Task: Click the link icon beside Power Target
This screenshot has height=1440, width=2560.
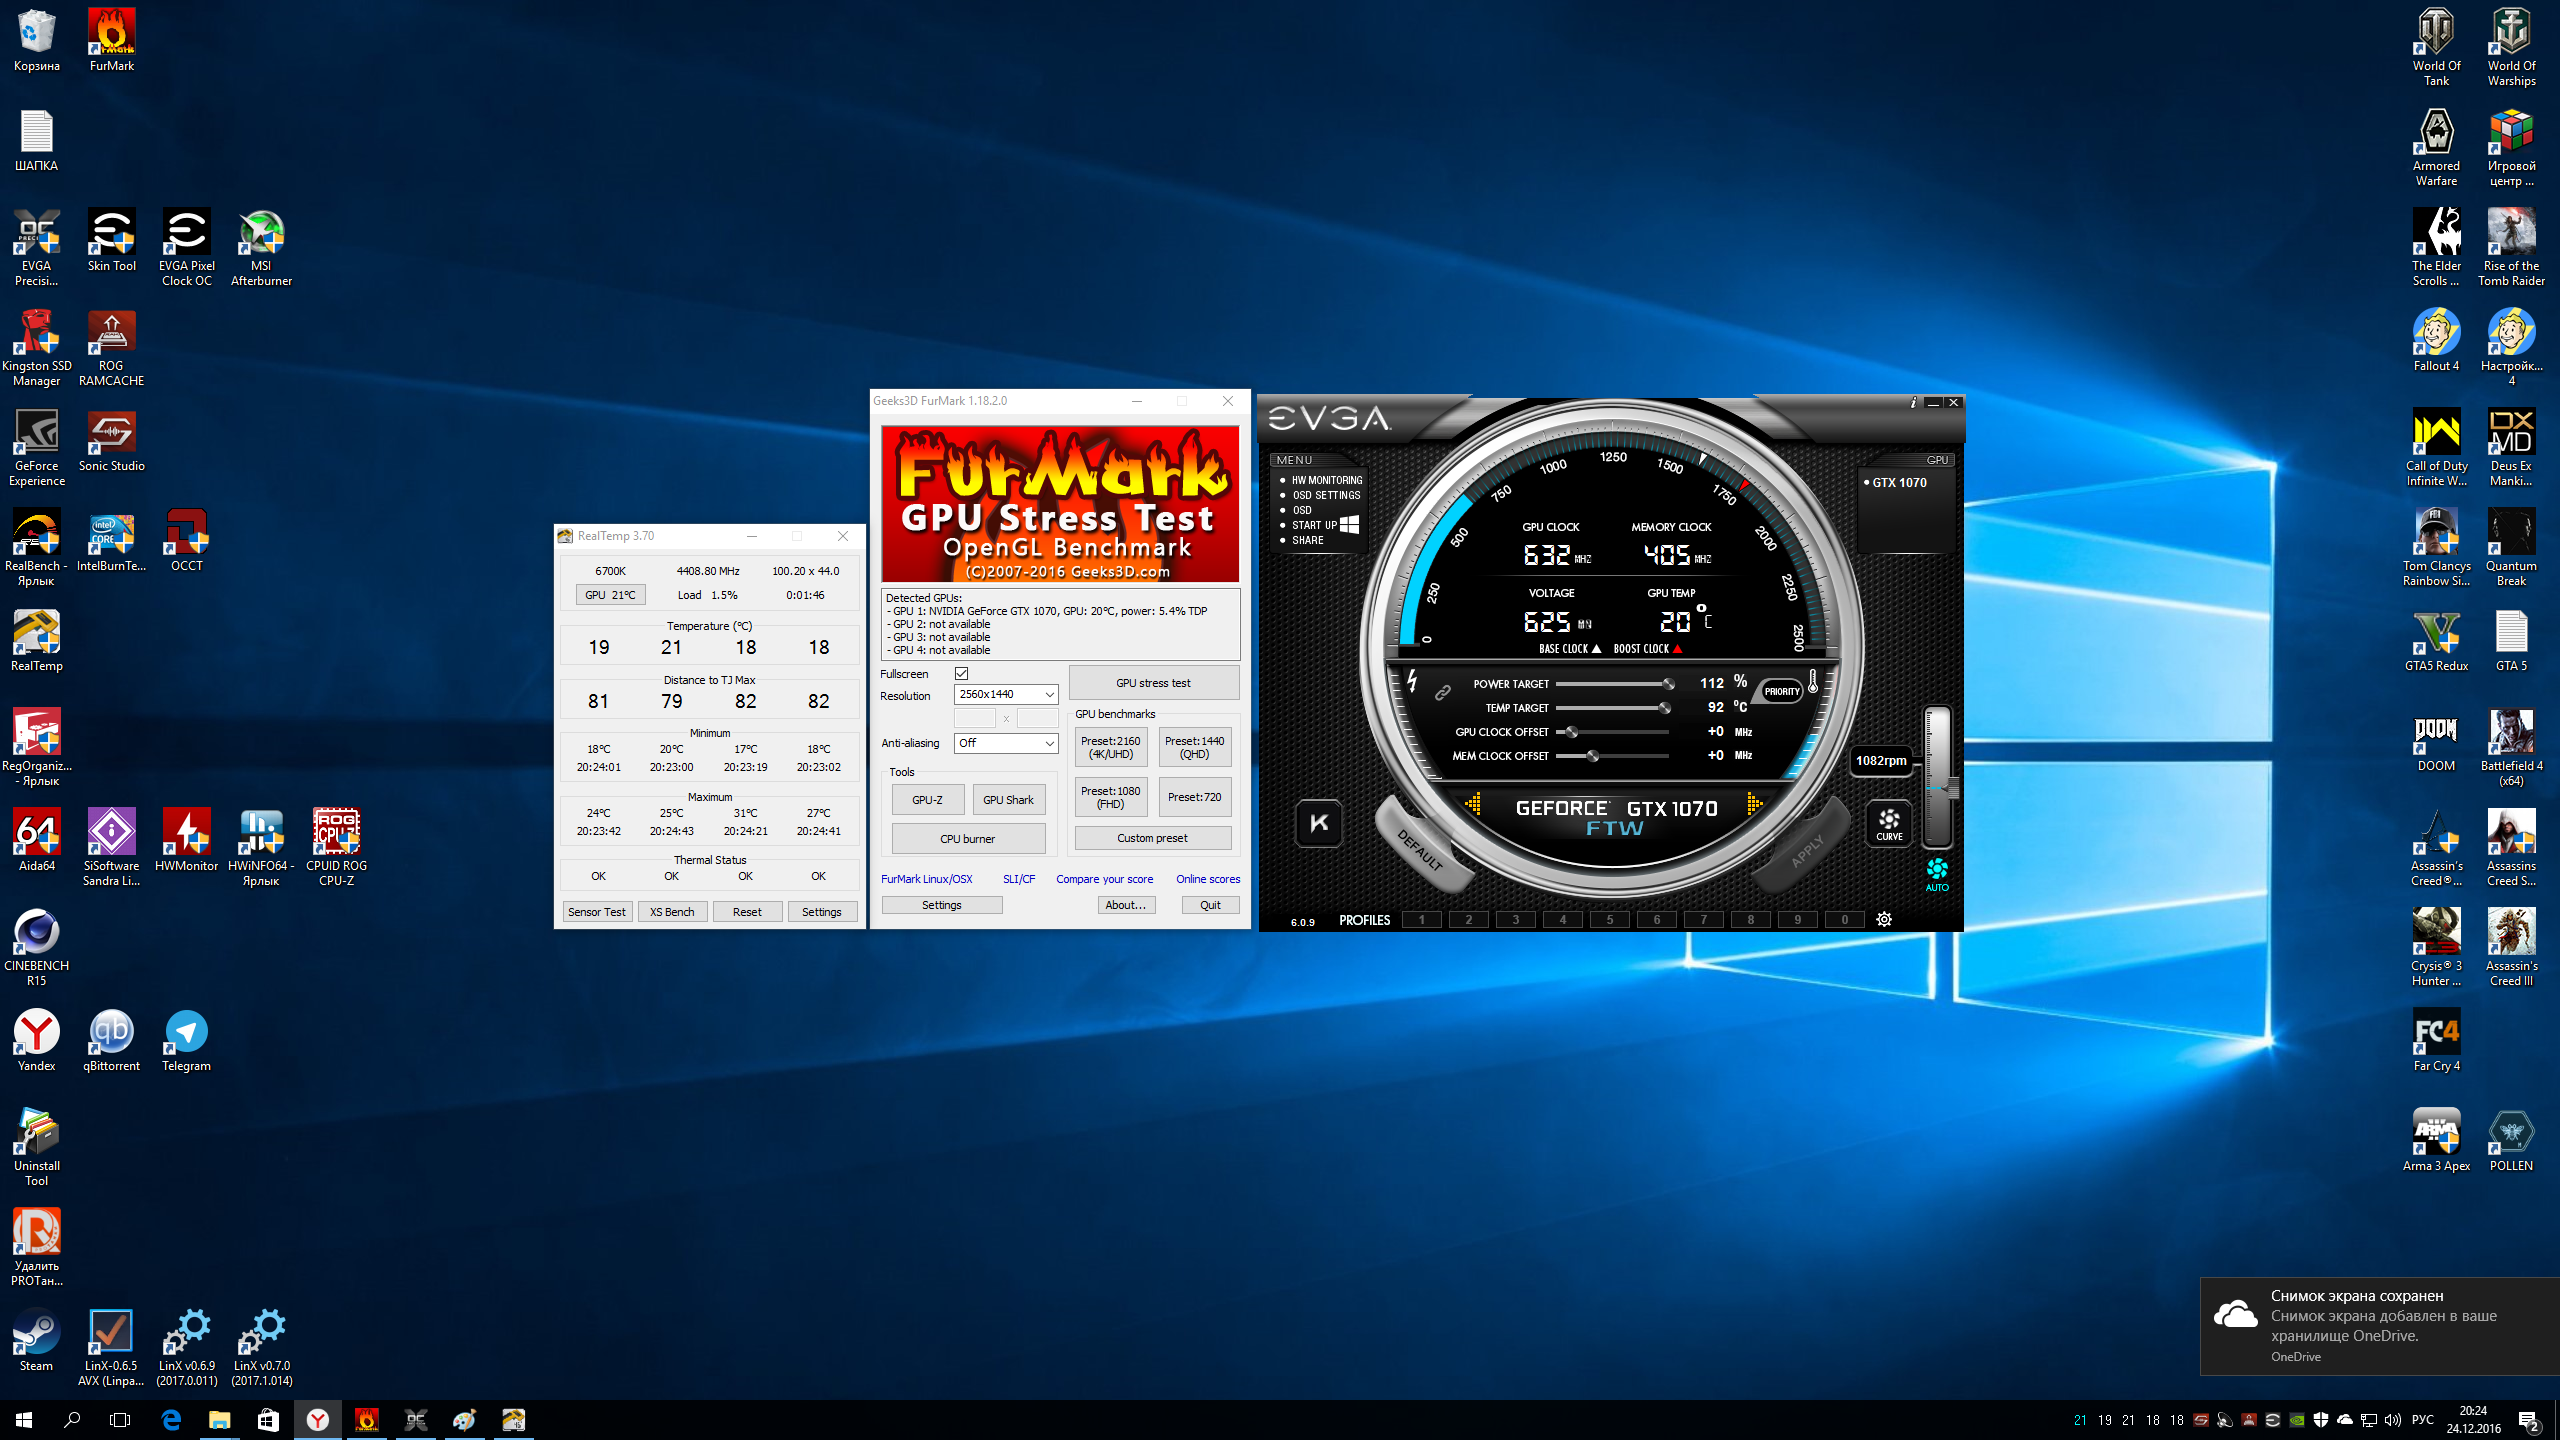Action: [1442, 692]
